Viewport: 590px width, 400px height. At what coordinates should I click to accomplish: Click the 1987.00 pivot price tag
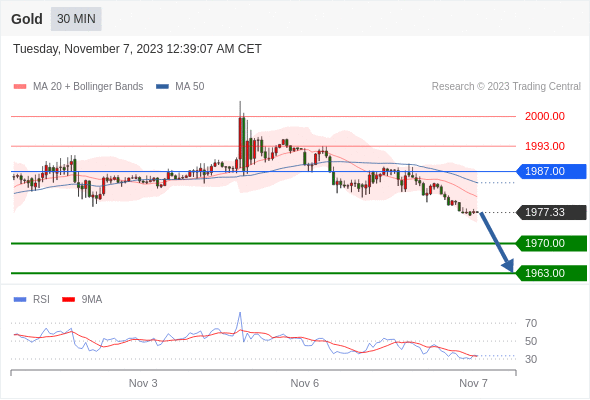pos(551,171)
